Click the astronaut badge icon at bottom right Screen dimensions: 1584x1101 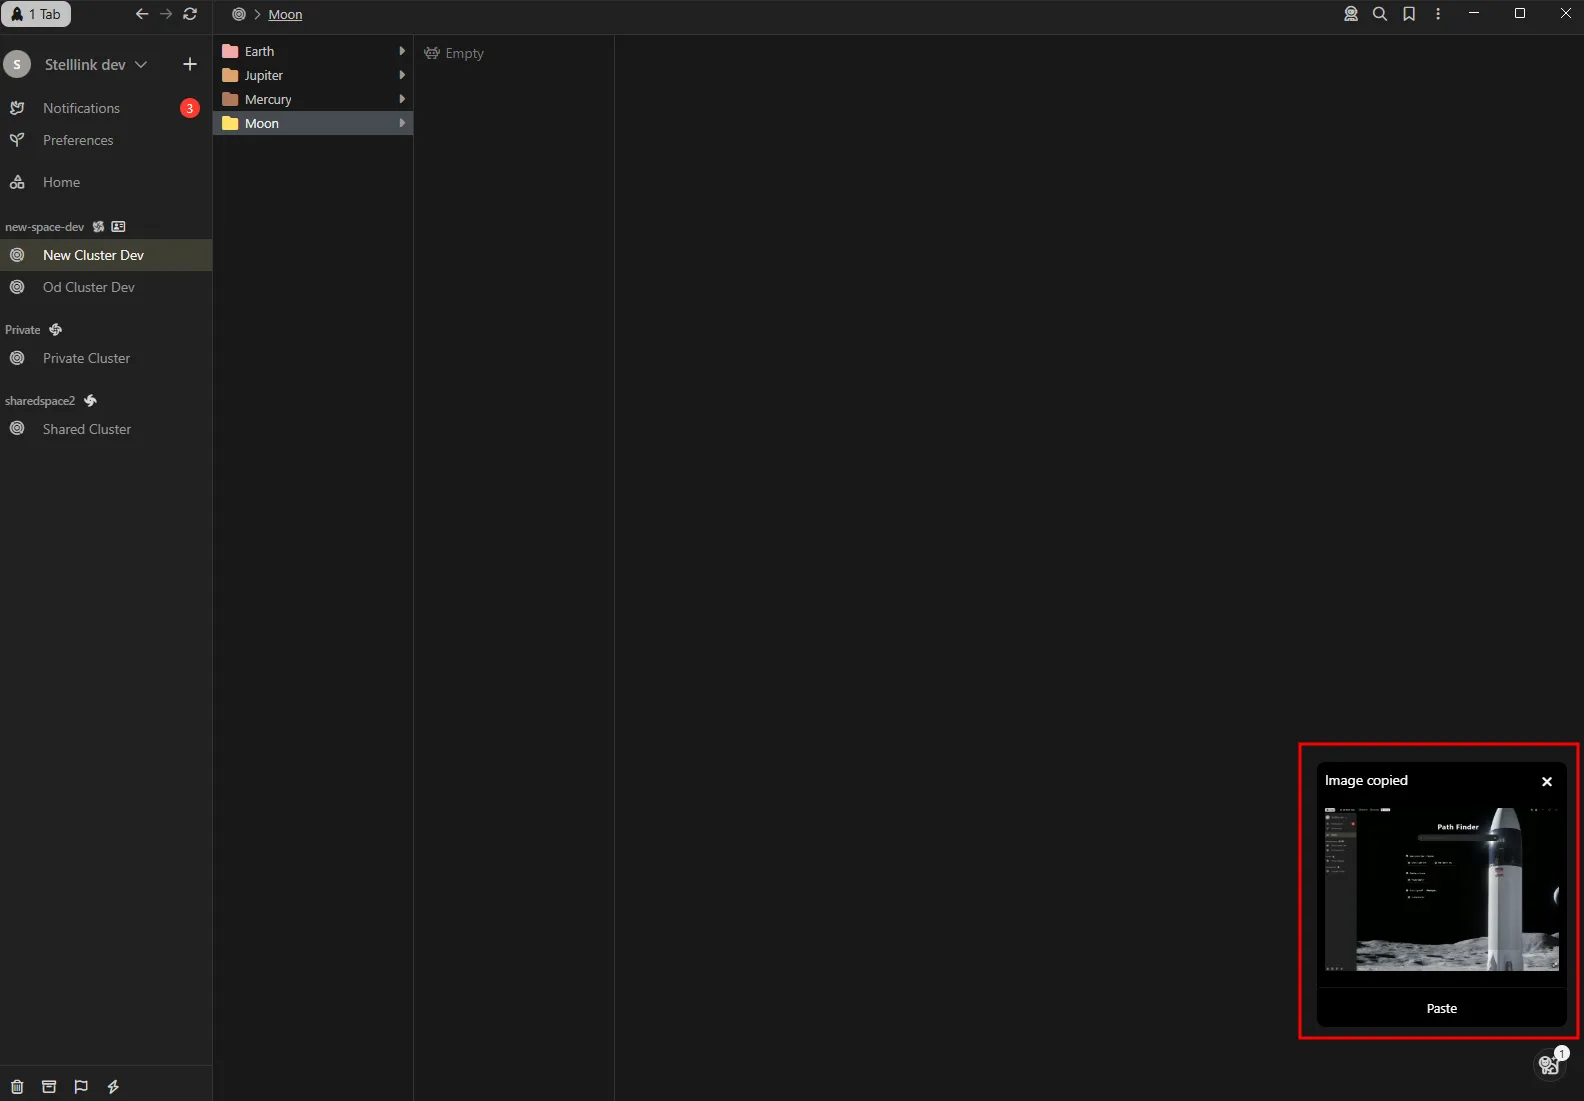tap(1549, 1065)
